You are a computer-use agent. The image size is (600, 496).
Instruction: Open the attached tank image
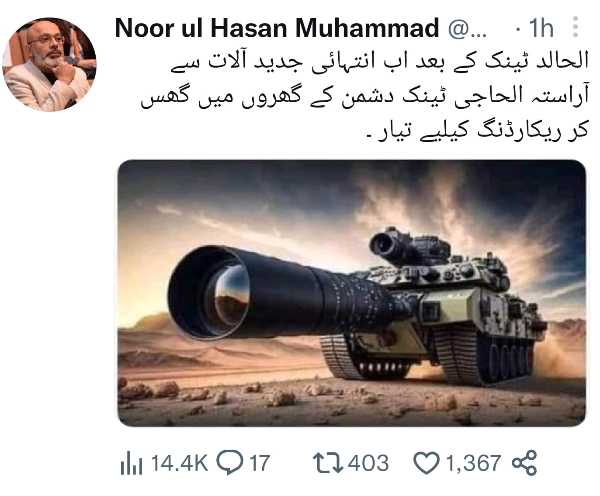coord(352,293)
